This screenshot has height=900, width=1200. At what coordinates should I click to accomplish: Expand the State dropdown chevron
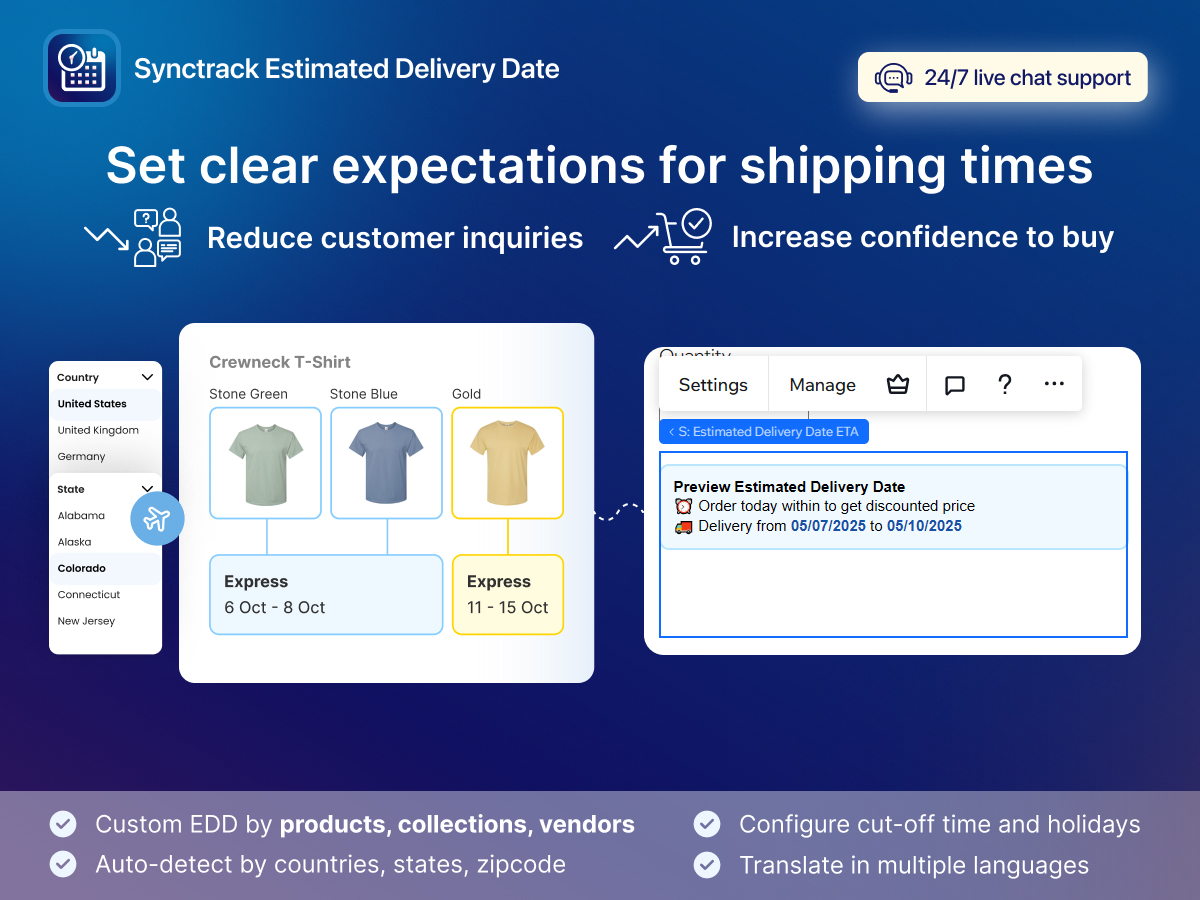148,489
